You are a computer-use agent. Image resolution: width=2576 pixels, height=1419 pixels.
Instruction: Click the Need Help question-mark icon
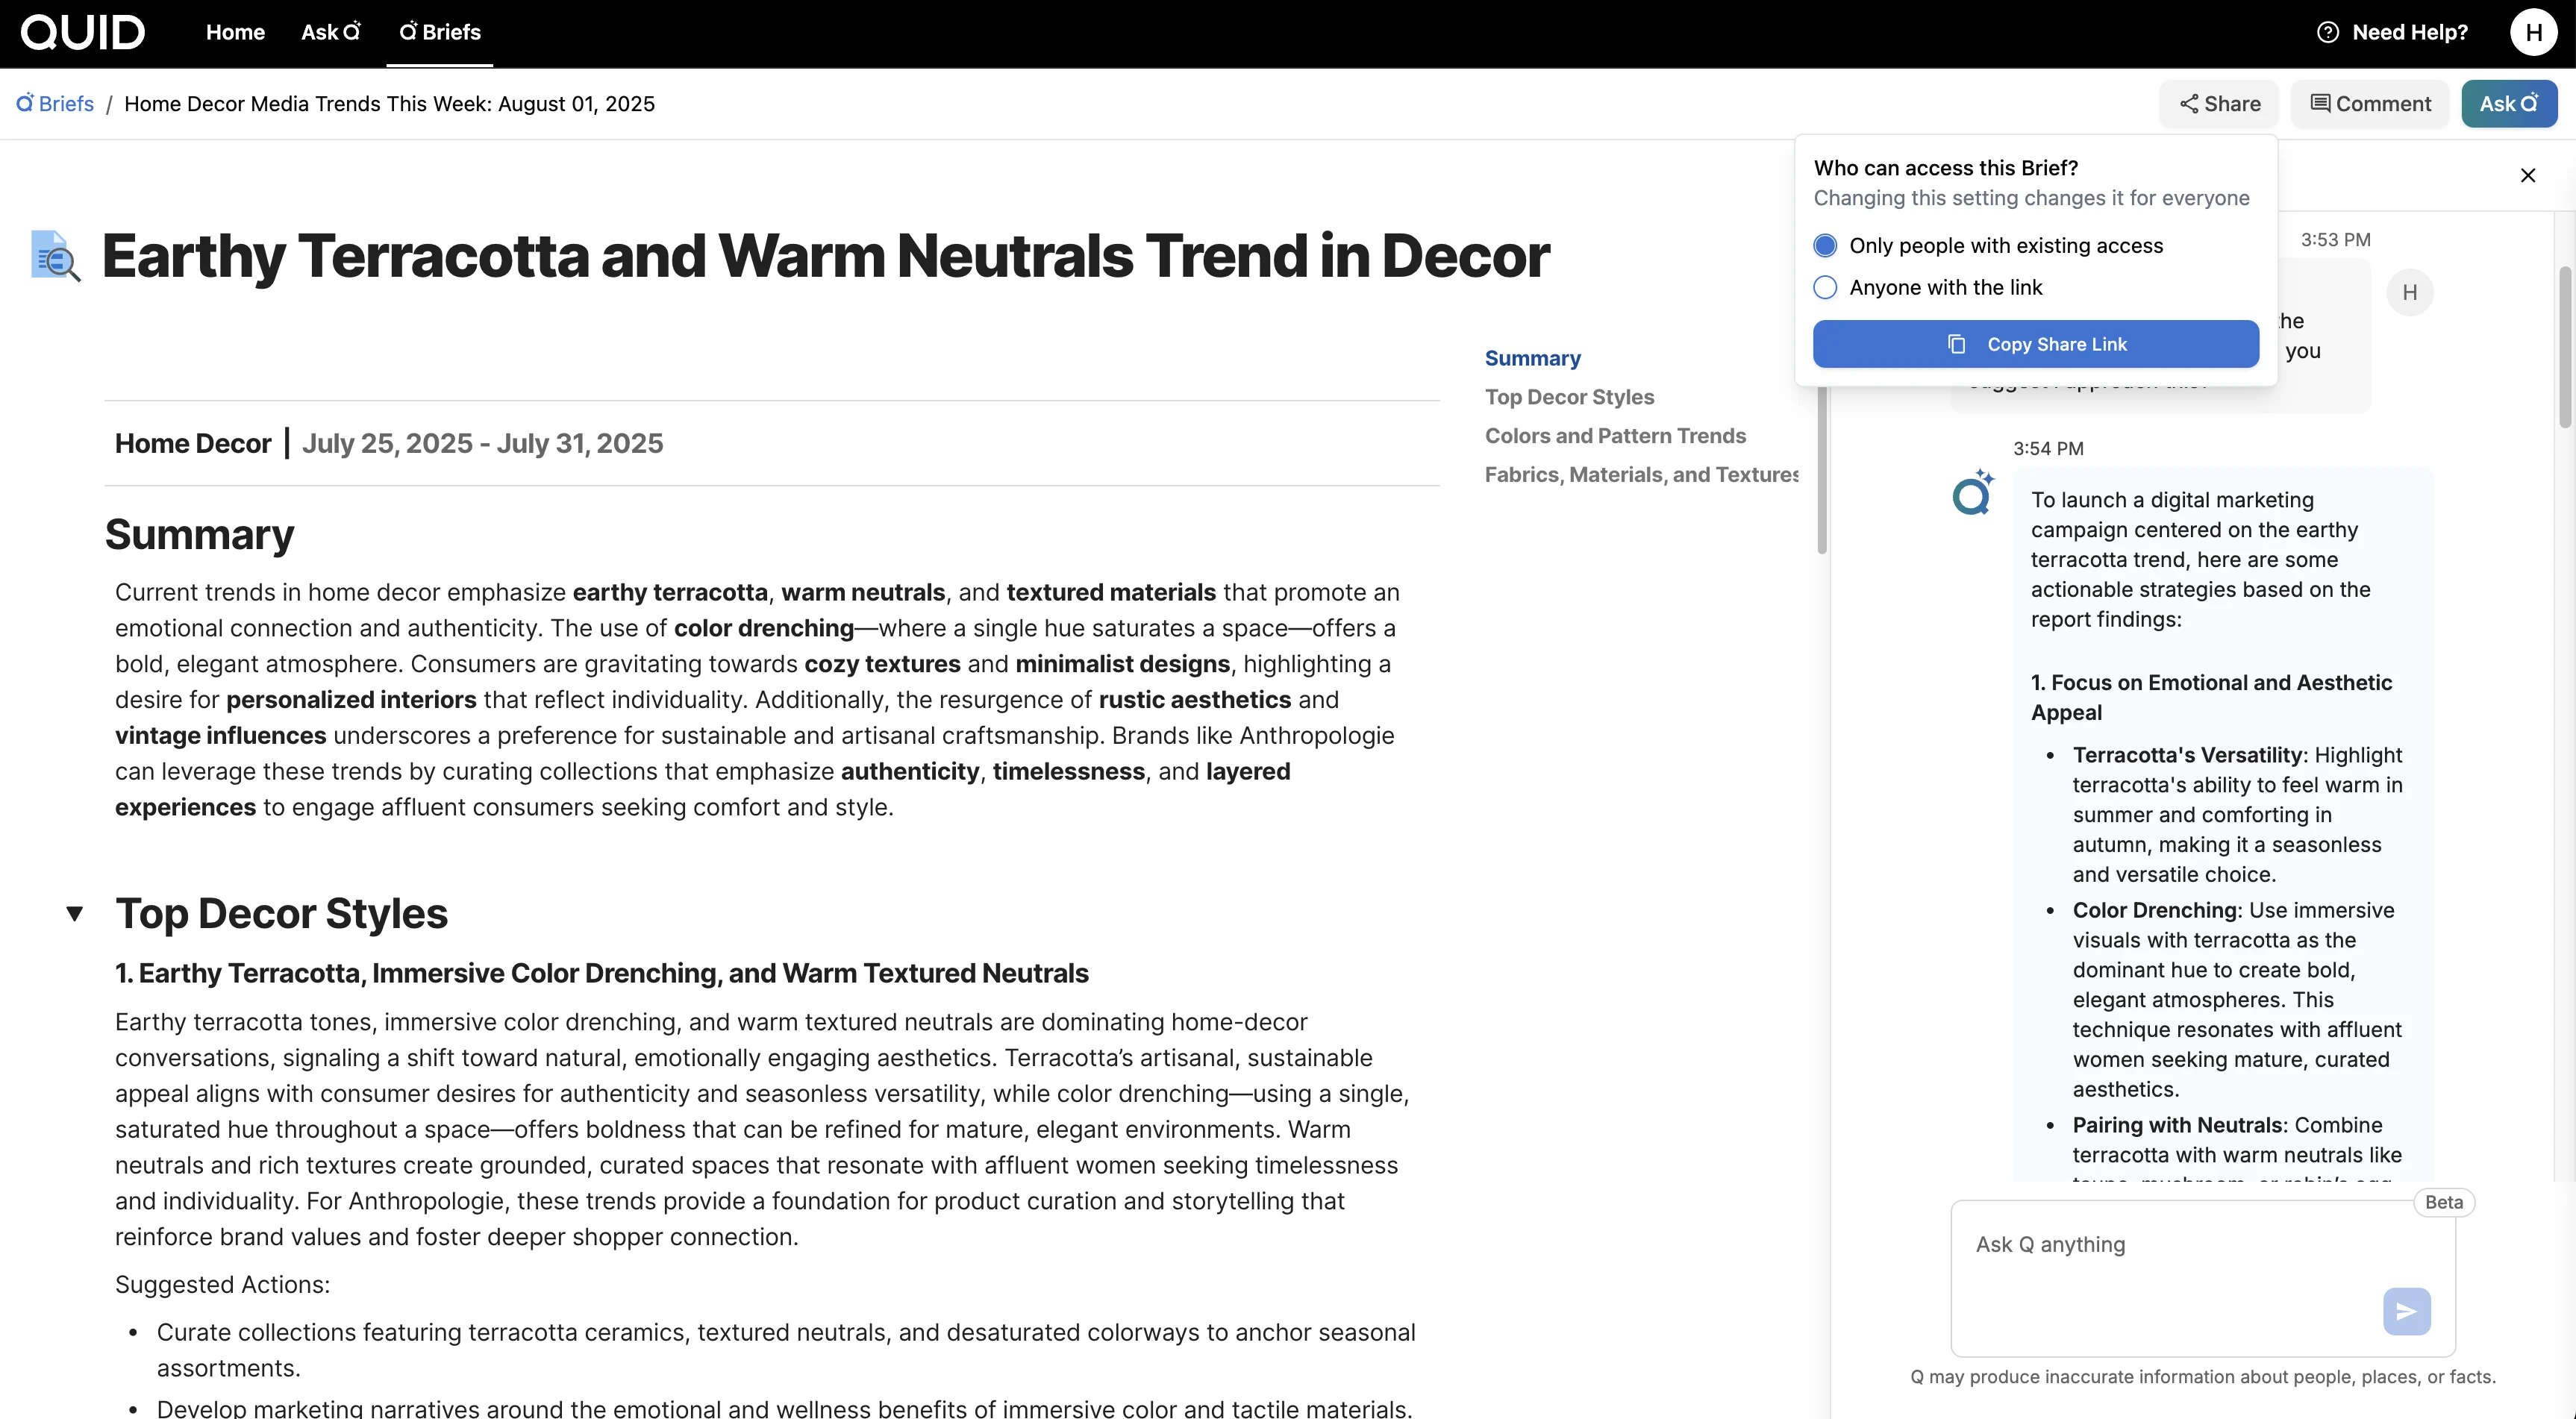coord(2327,32)
